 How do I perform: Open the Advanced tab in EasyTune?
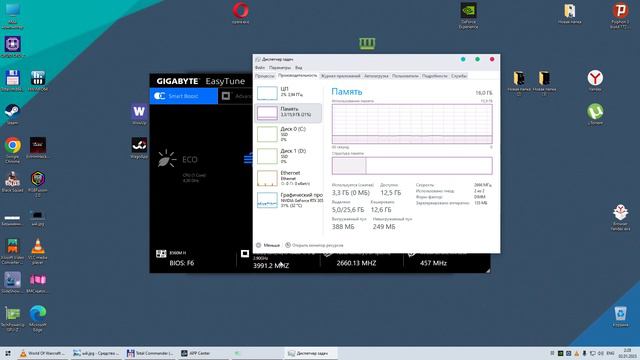[236, 96]
